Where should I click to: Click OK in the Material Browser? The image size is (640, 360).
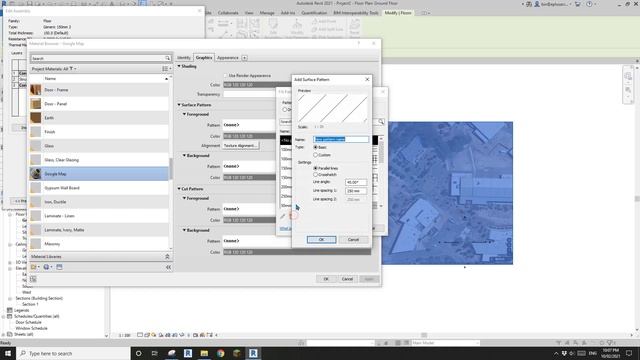(x=326, y=279)
